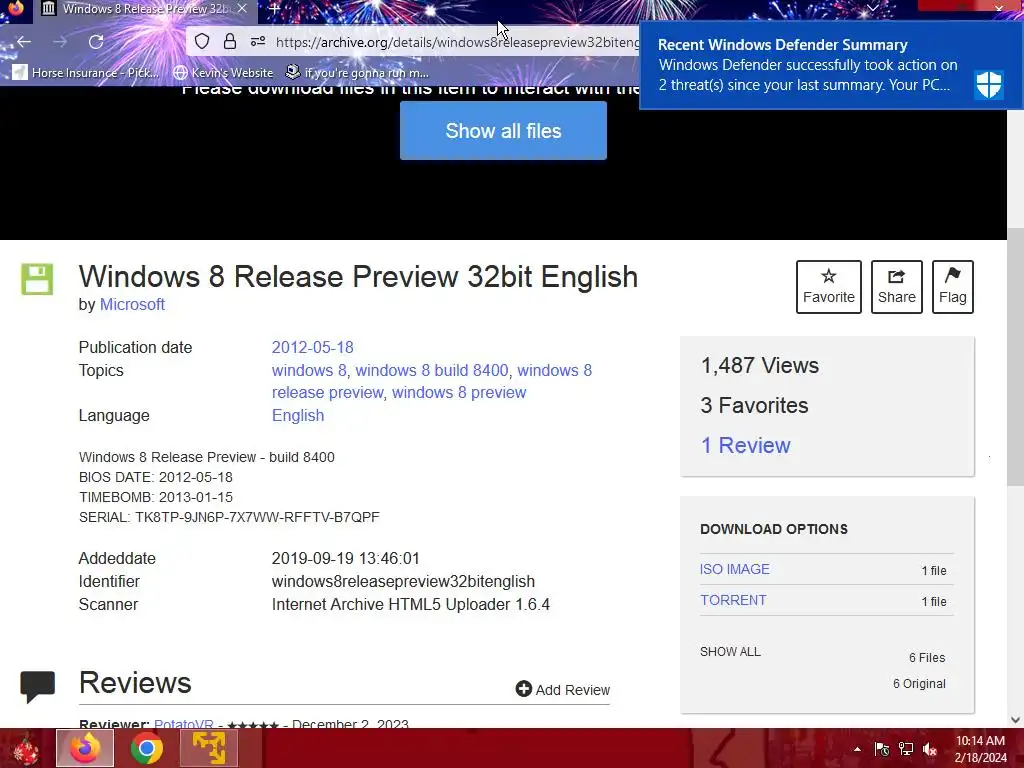Click the green floppy disk software icon
Image resolution: width=1024 pixels, height=768 pixels.
37,280
